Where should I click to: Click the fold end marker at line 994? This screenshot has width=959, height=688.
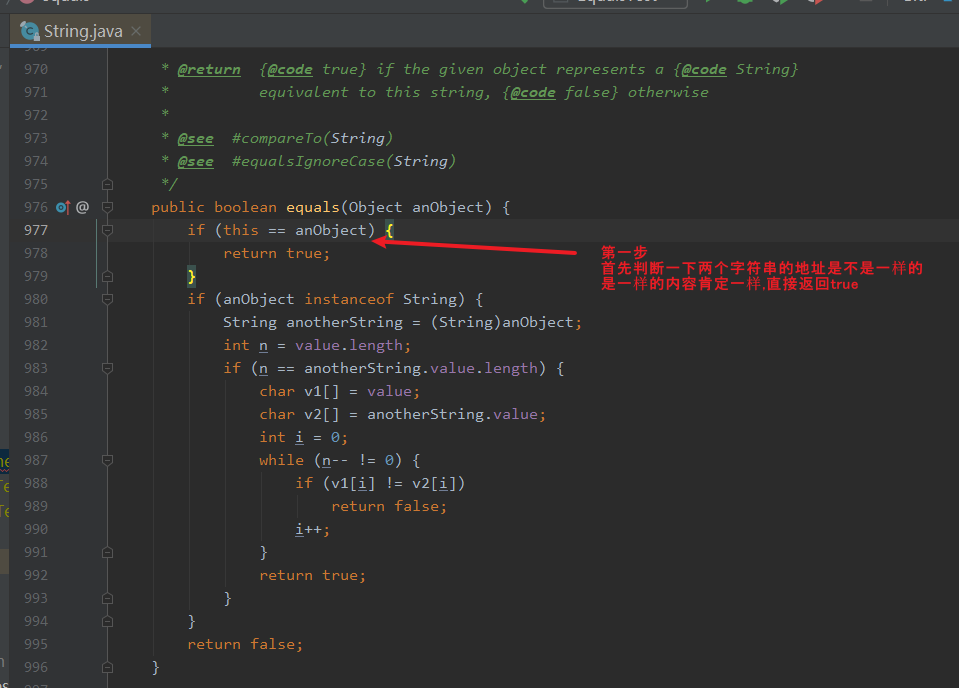click(107, 621)
